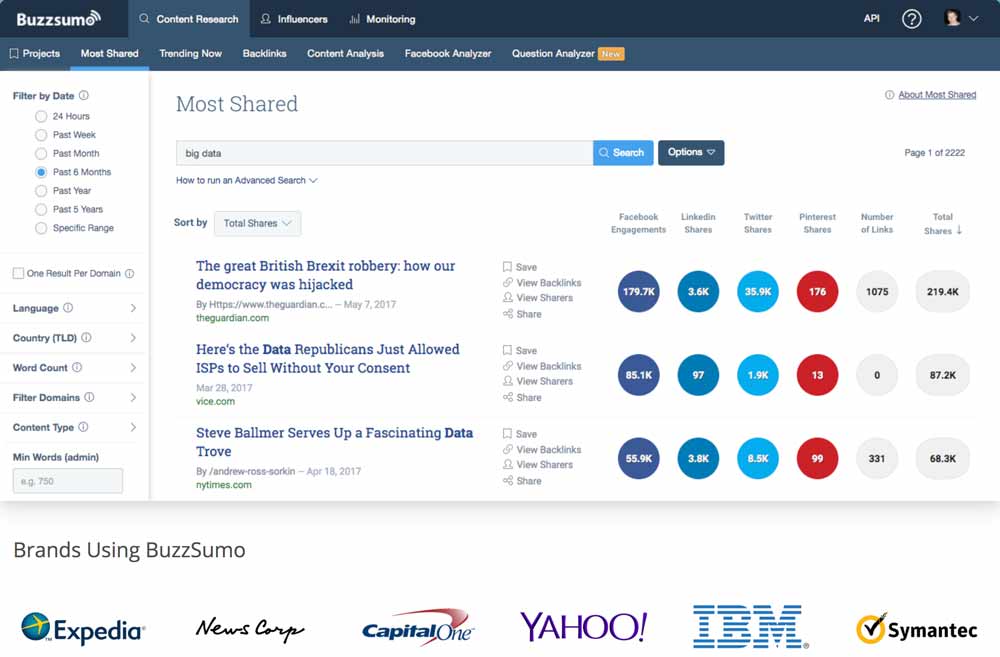The height and width of the screenshot is (657, 1000).
Task: Open the Total Shares sort dropdown
Action: [x=258, y=223]
